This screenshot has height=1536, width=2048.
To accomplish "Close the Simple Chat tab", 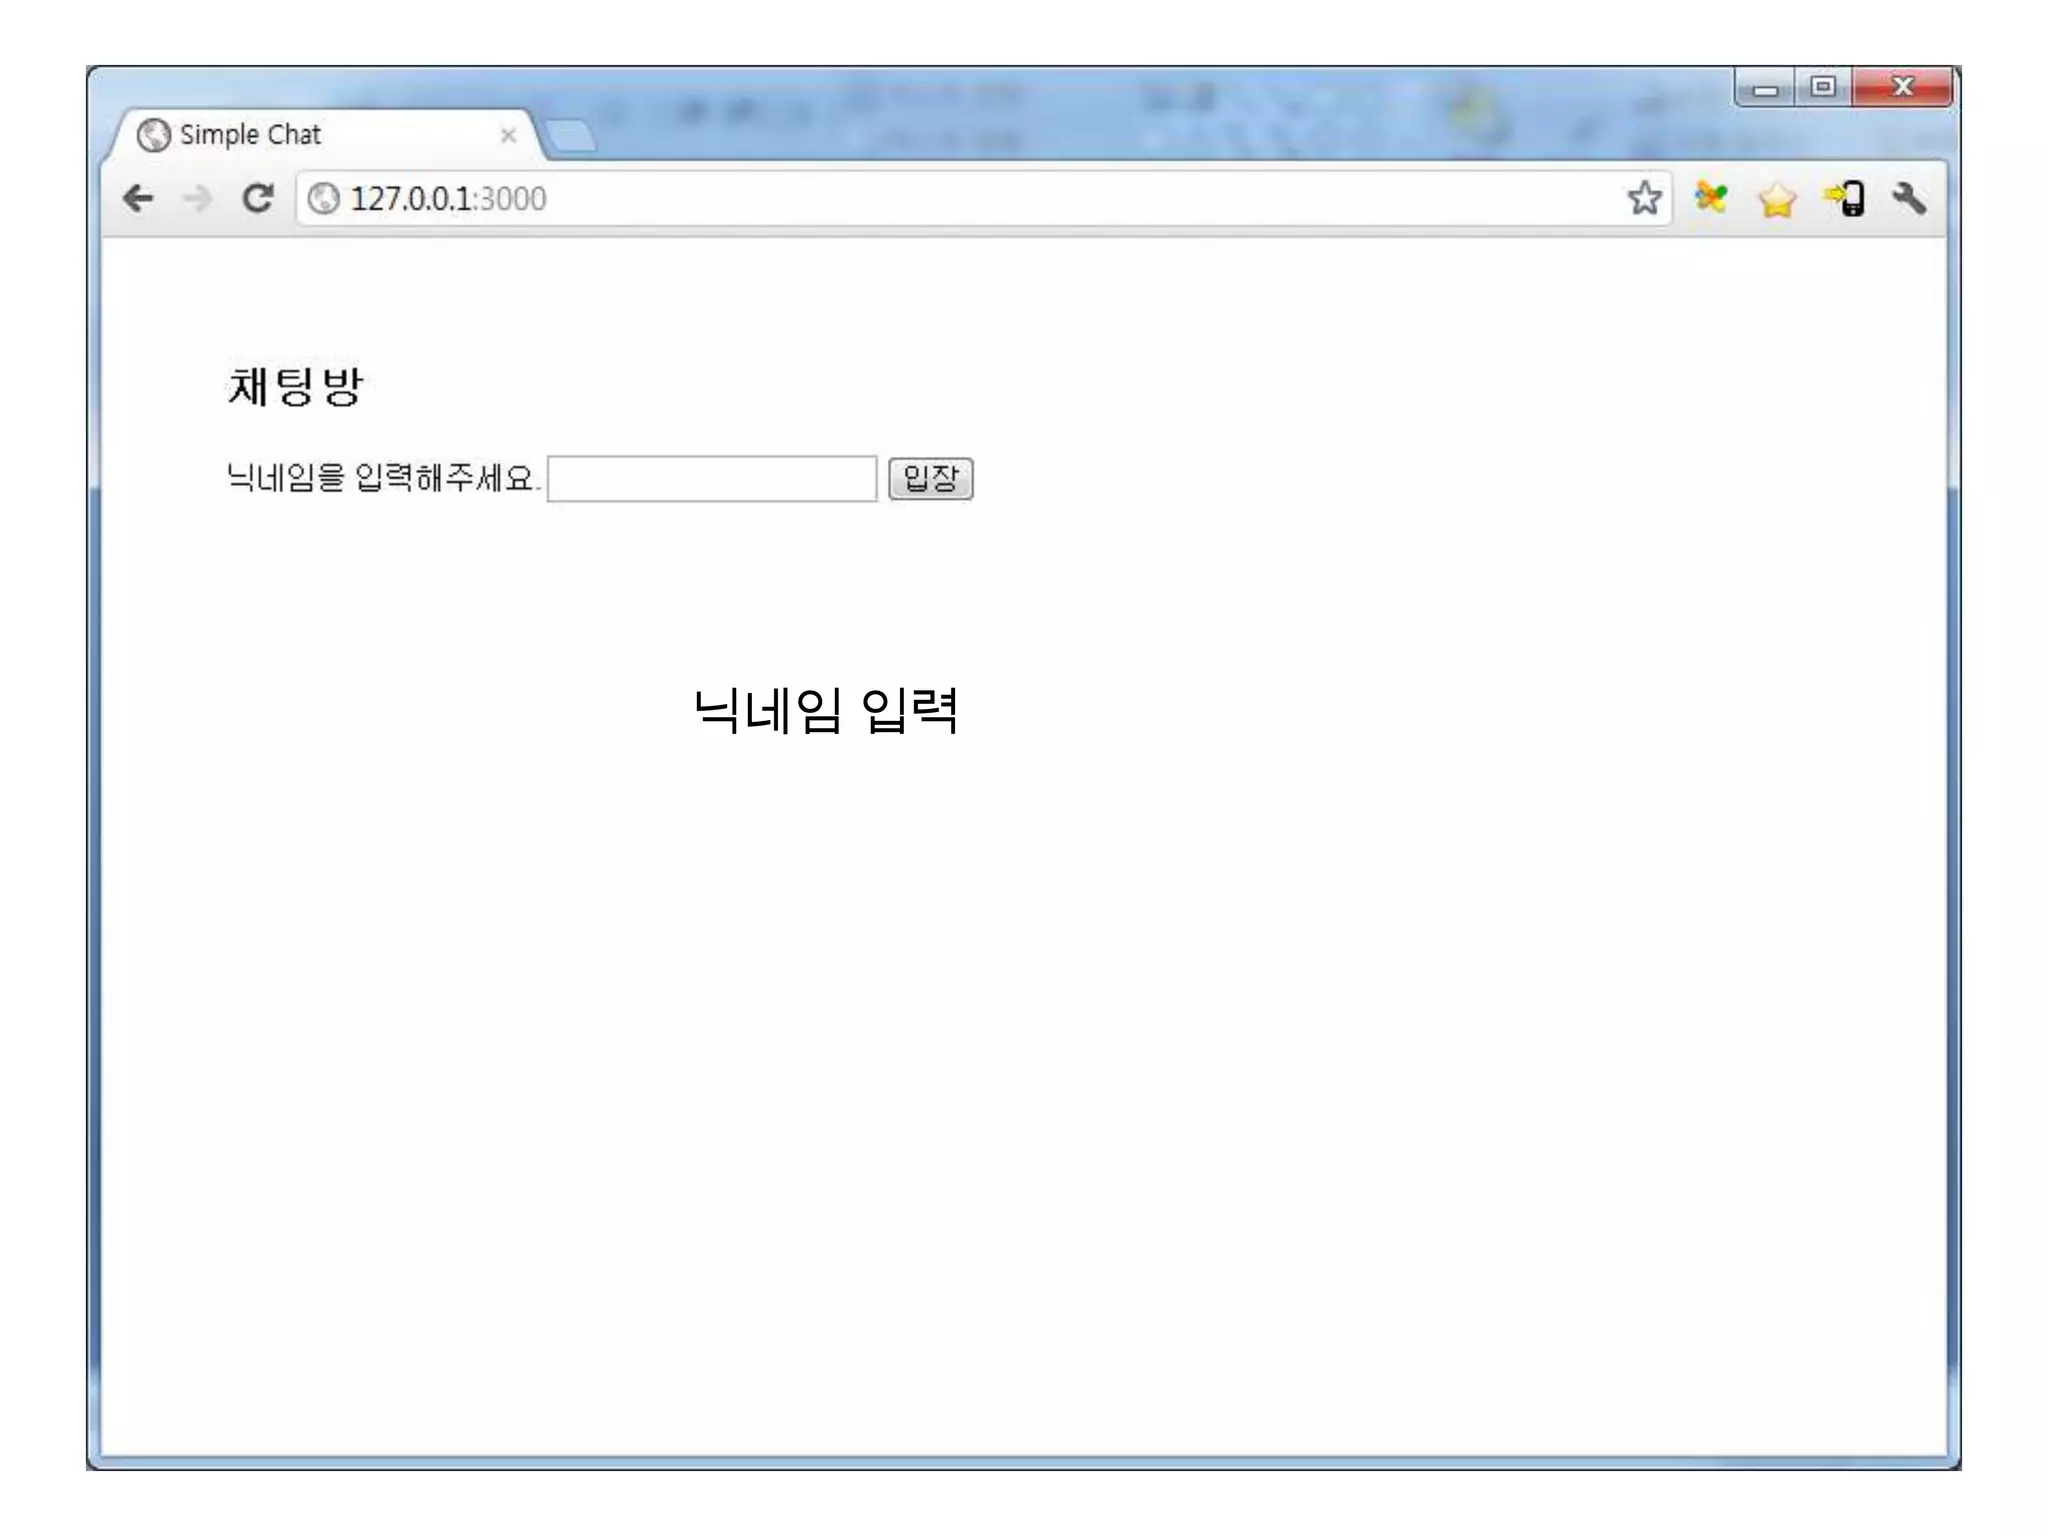I will [x=508, y=135].
